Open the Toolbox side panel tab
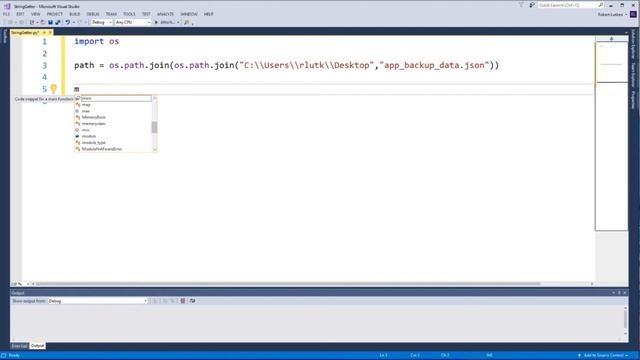 click(x=5, y=36)
